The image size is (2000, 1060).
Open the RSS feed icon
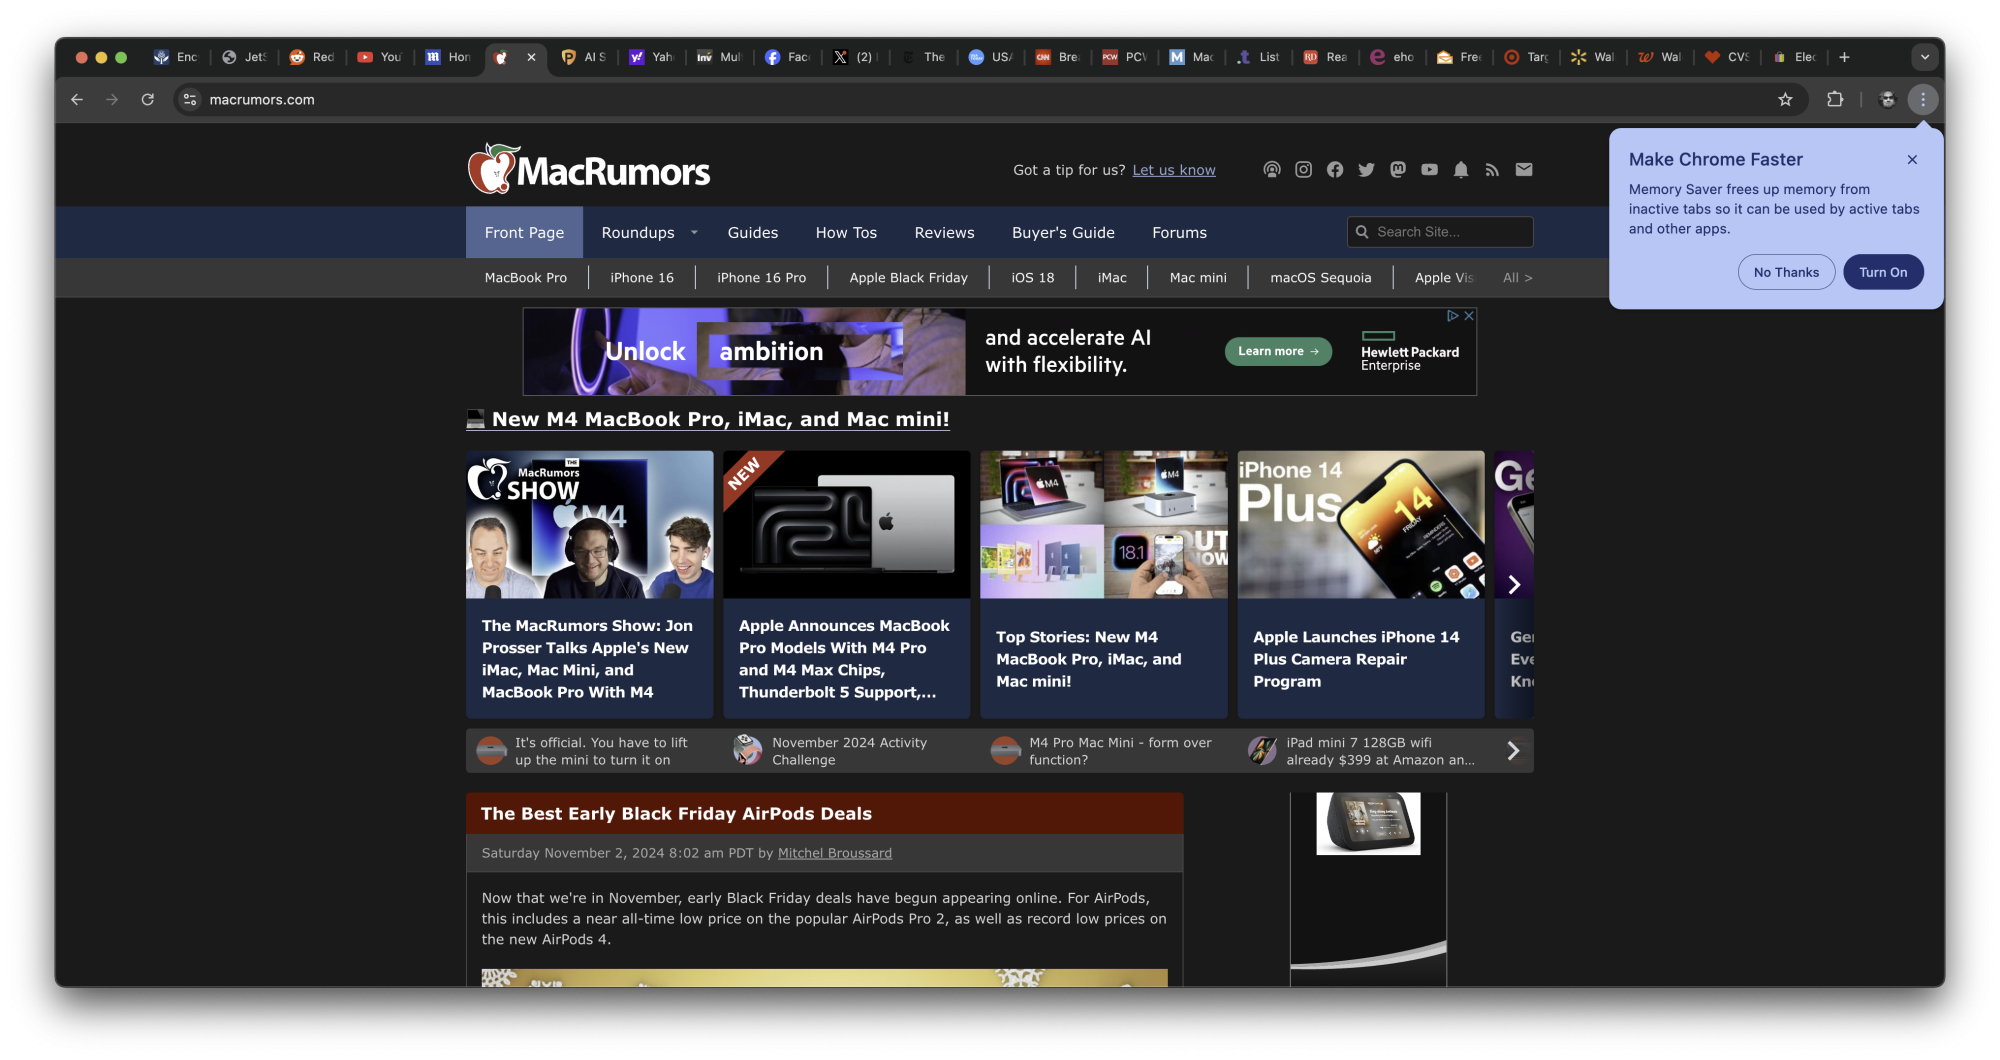1492,170
